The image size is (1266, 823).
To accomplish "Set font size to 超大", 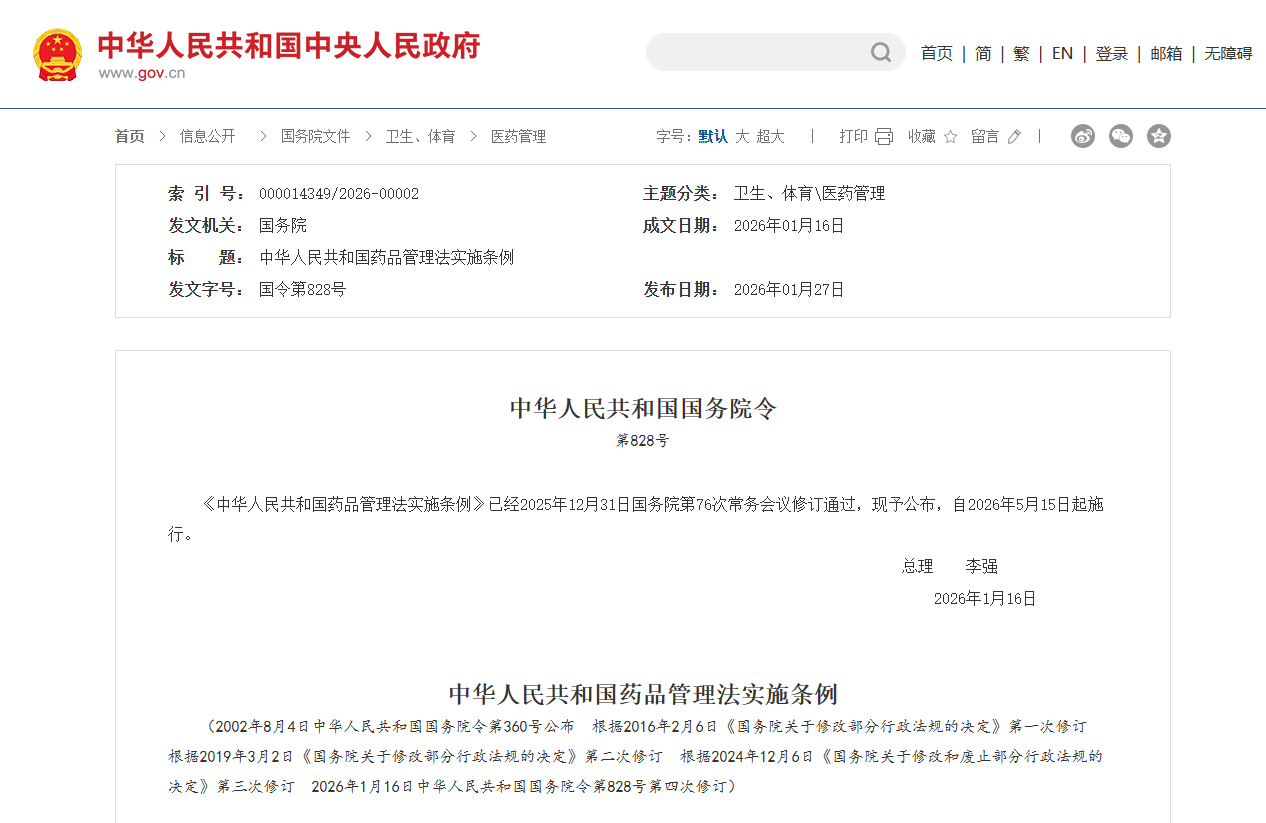I will 770,137.
